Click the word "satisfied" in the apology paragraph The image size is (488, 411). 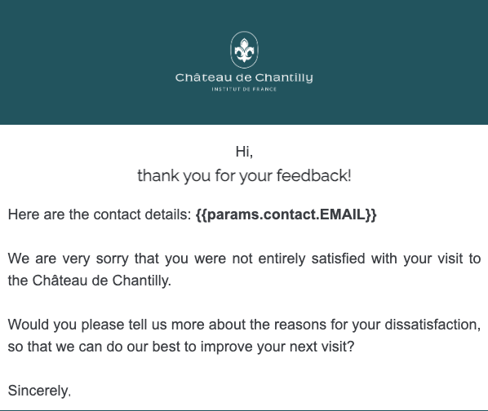(x=338, y=259)
